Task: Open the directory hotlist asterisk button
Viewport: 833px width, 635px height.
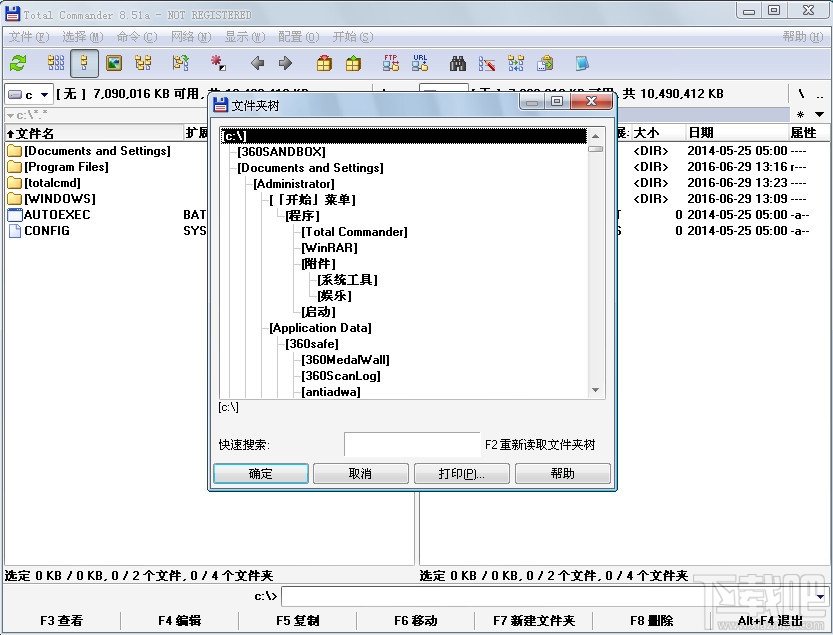Action: click(x=801, y=114)
